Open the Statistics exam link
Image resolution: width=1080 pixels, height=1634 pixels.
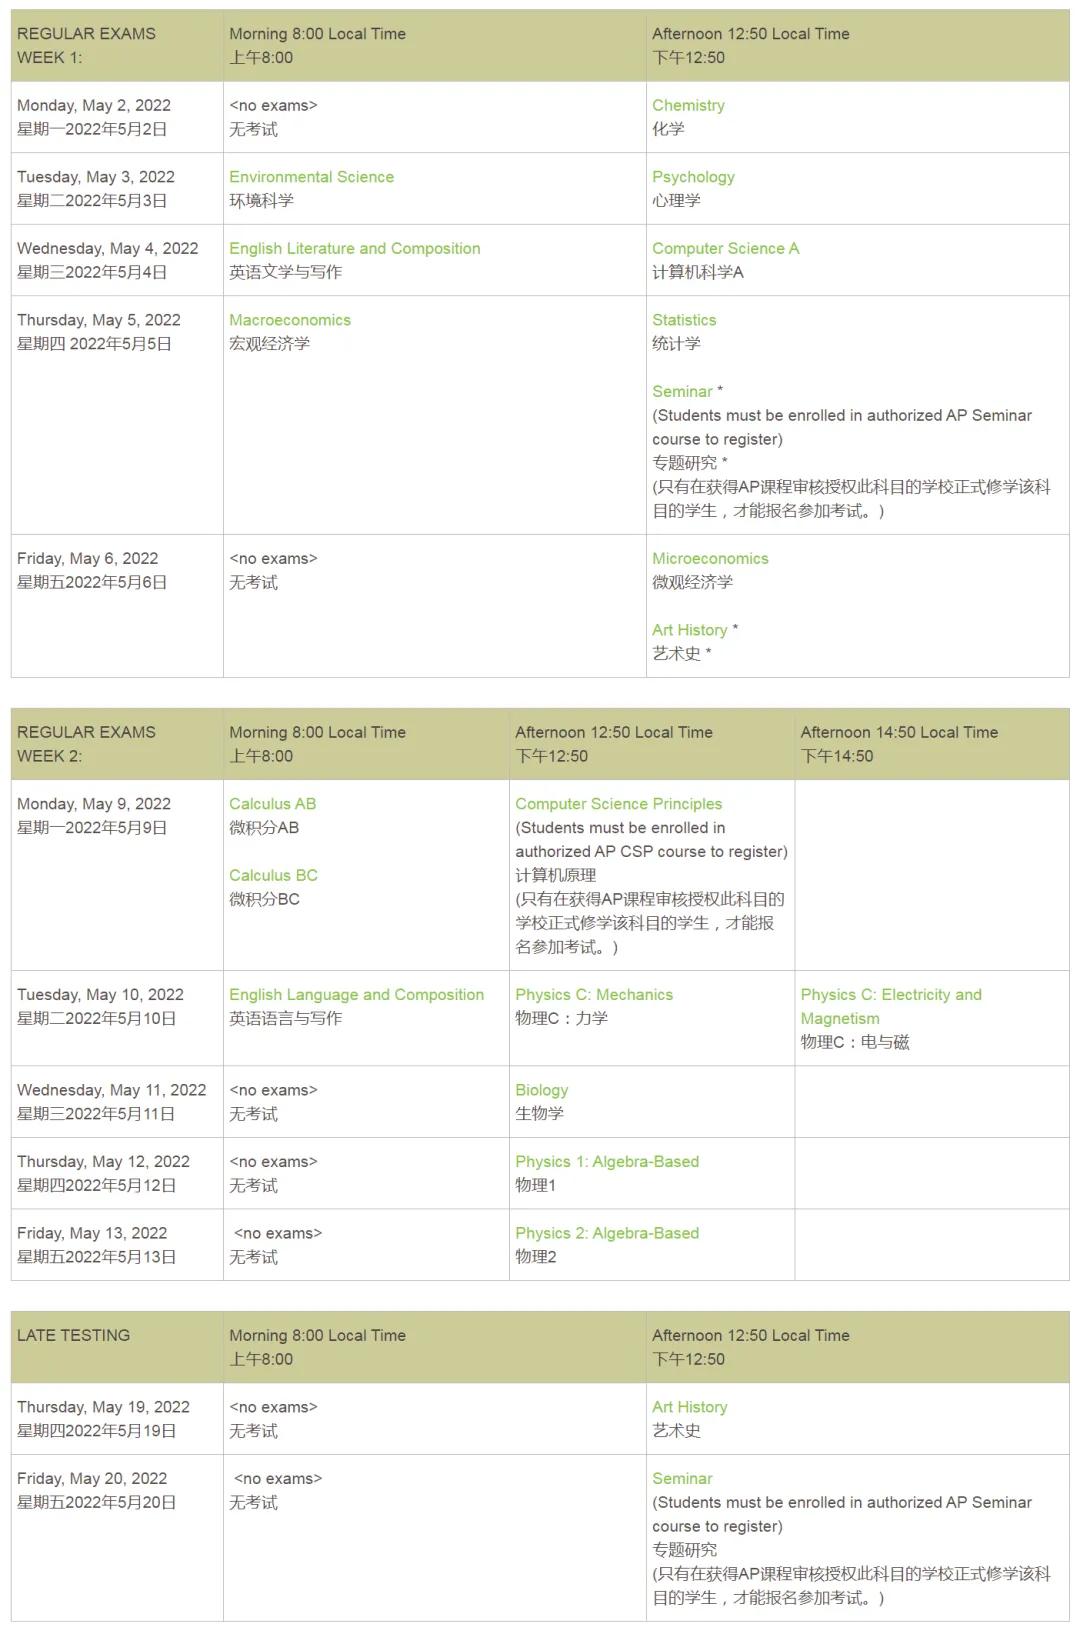[684, 320]
